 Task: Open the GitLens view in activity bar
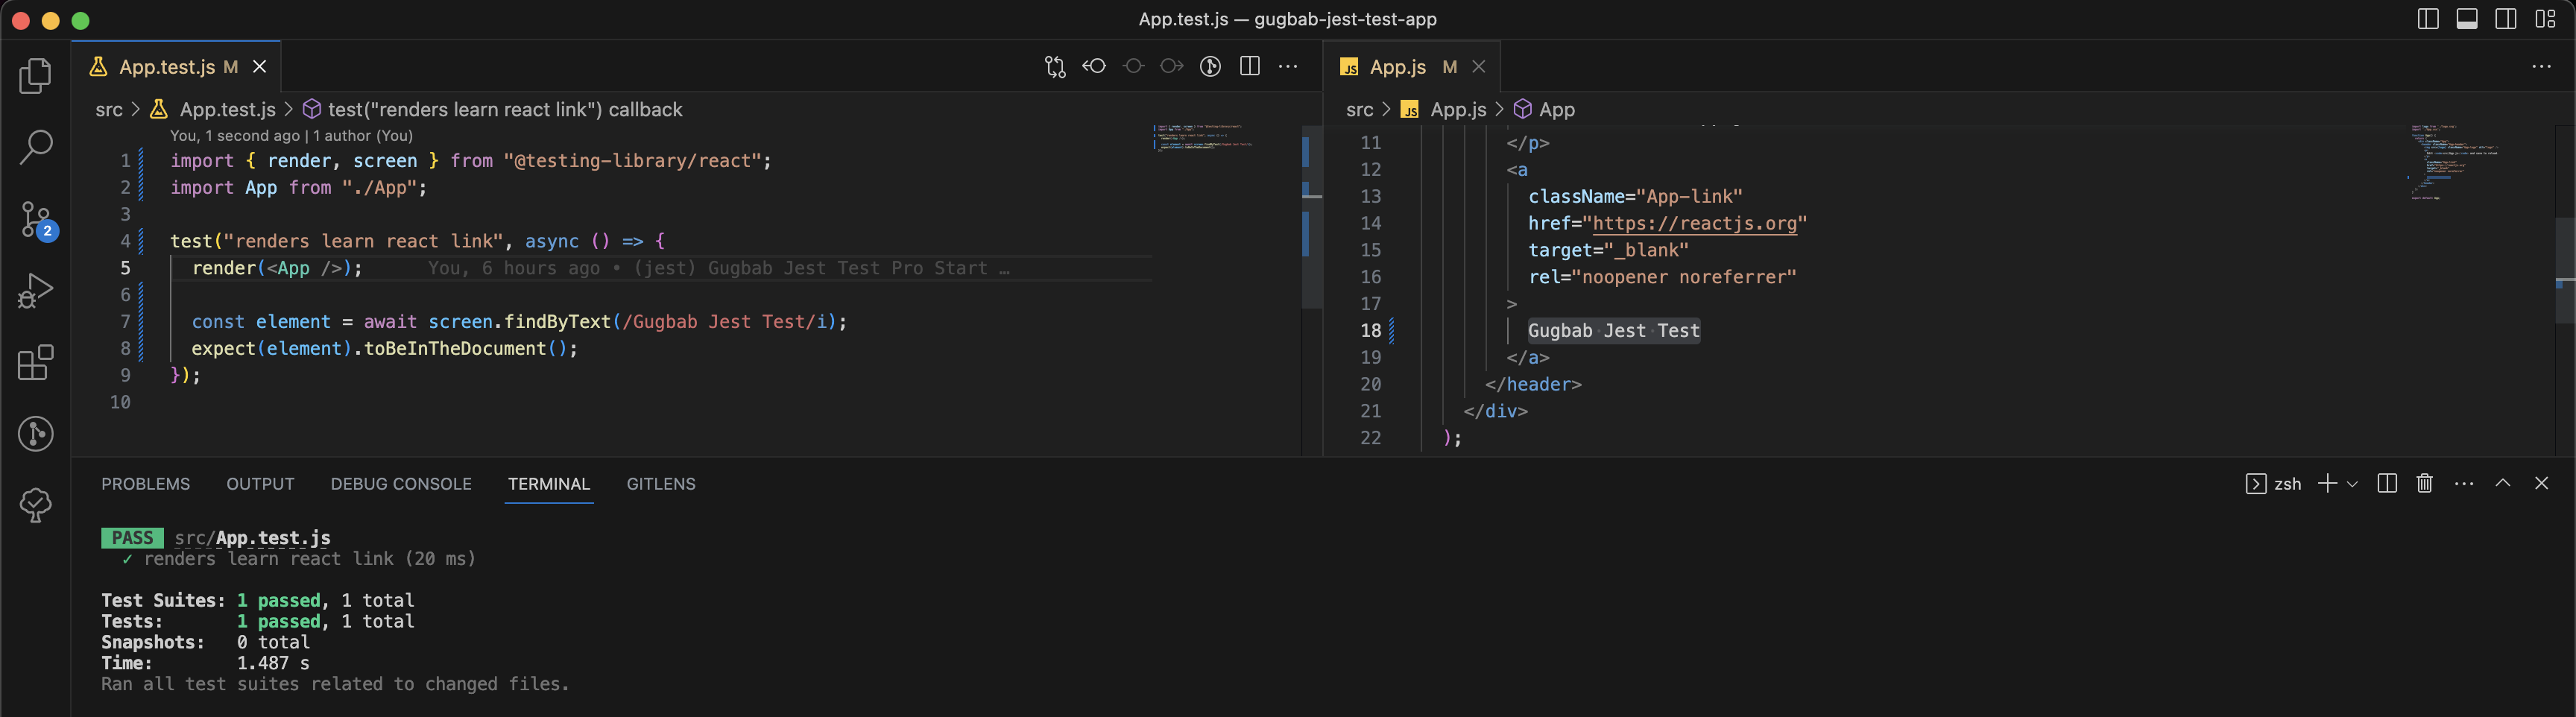click(x=36, y=434)
